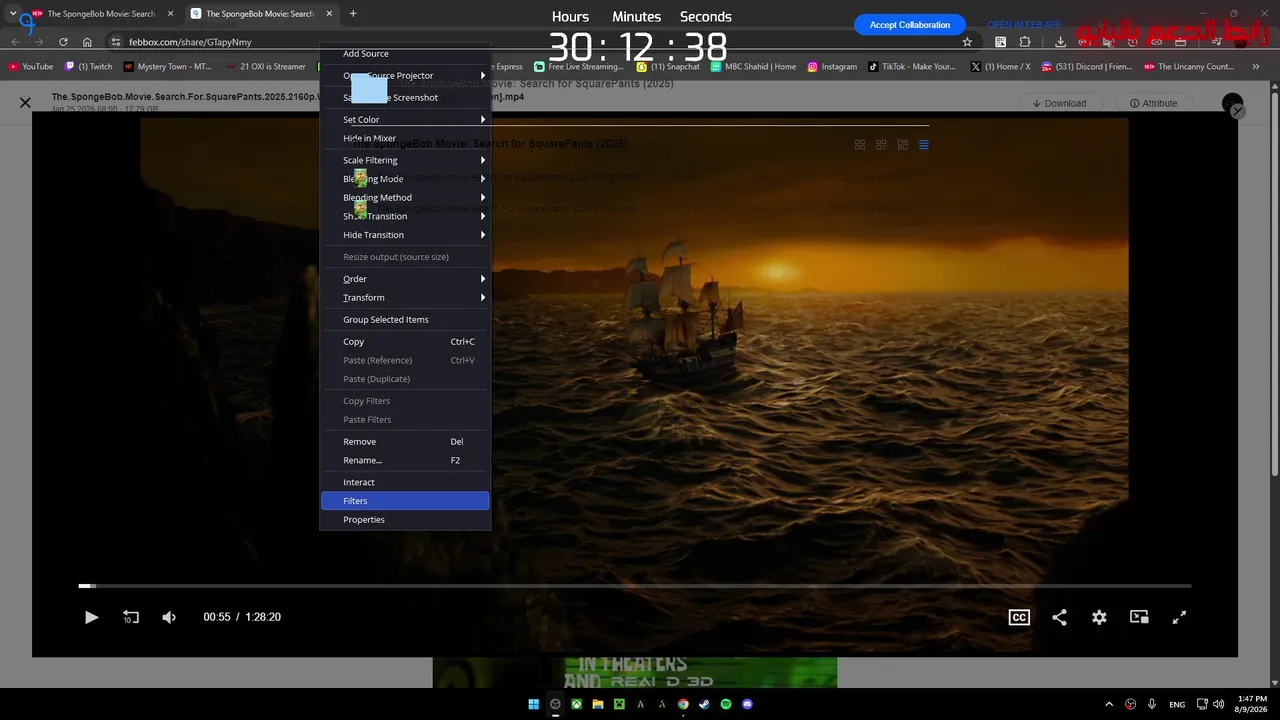
Task: Choose Group Selected Items
Action: [405, 320]
